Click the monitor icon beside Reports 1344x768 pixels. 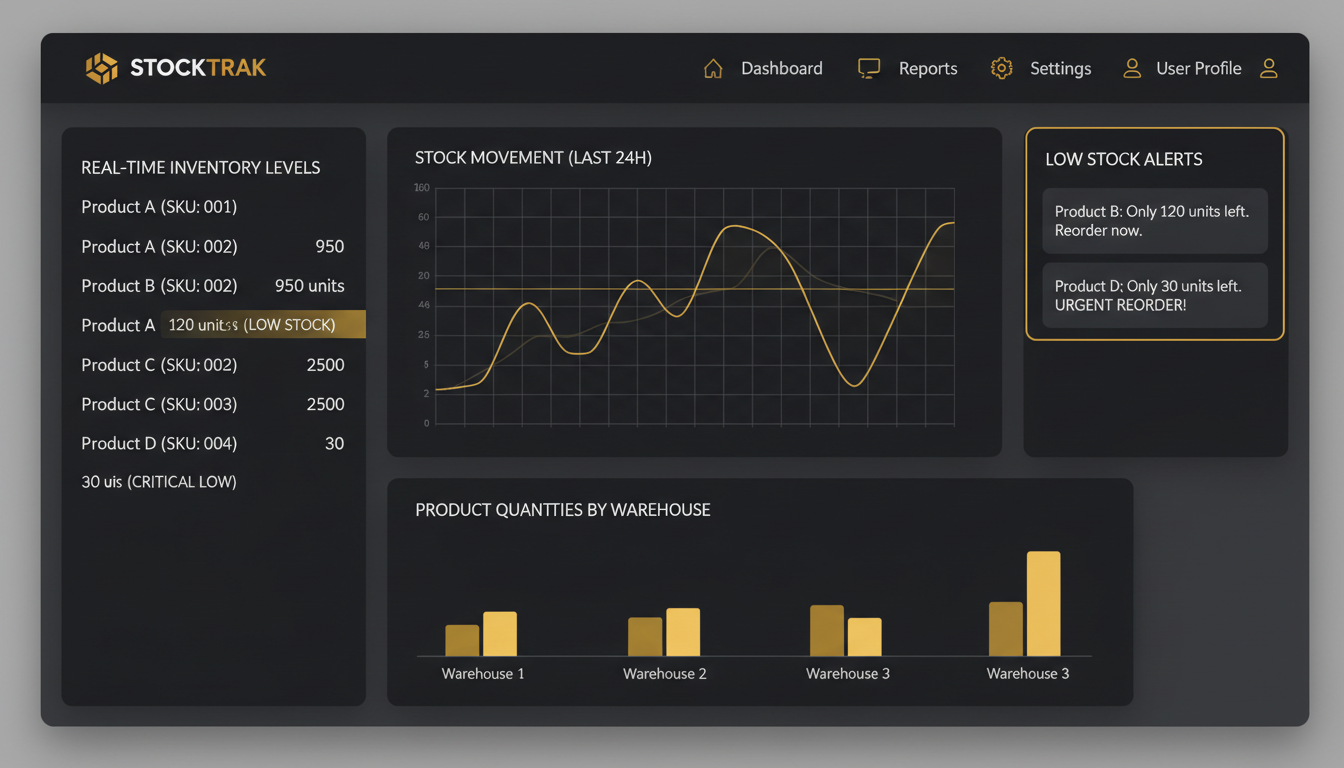(868, 67)
